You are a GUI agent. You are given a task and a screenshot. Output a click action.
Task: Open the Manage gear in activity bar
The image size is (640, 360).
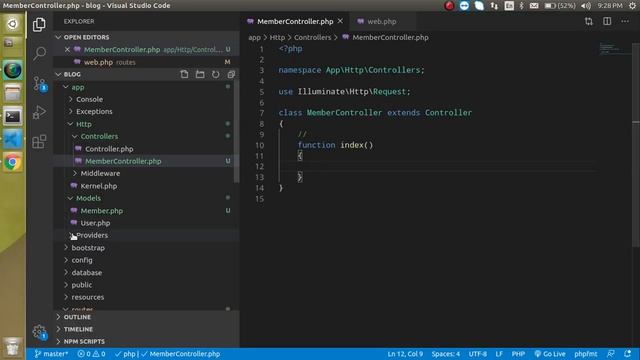pyautogui.click(x=40, y=332)
